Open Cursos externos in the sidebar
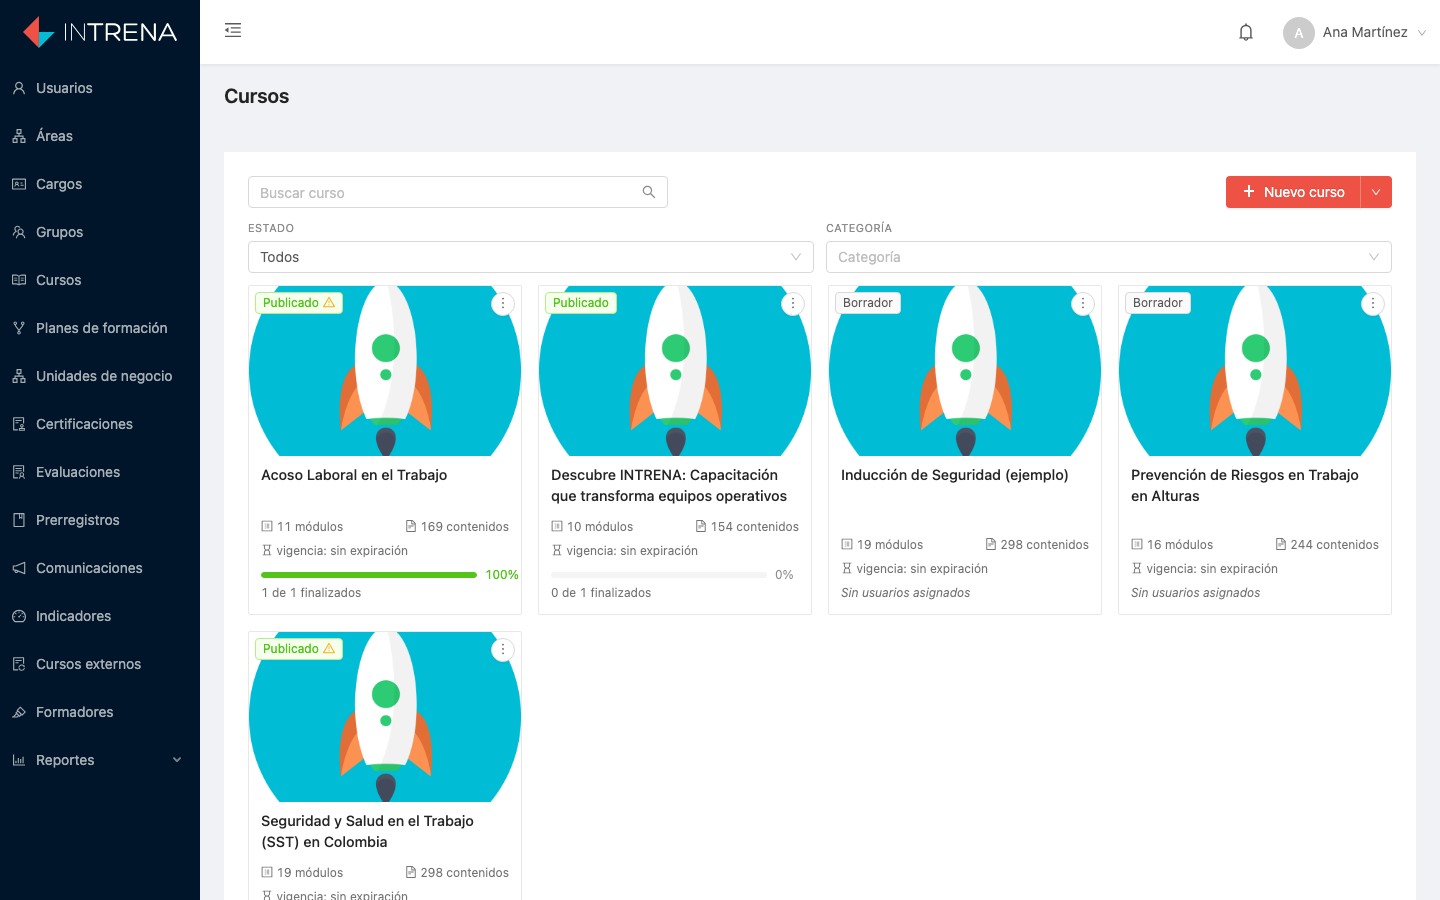The image size is (1440, 900). click(100, 664)
